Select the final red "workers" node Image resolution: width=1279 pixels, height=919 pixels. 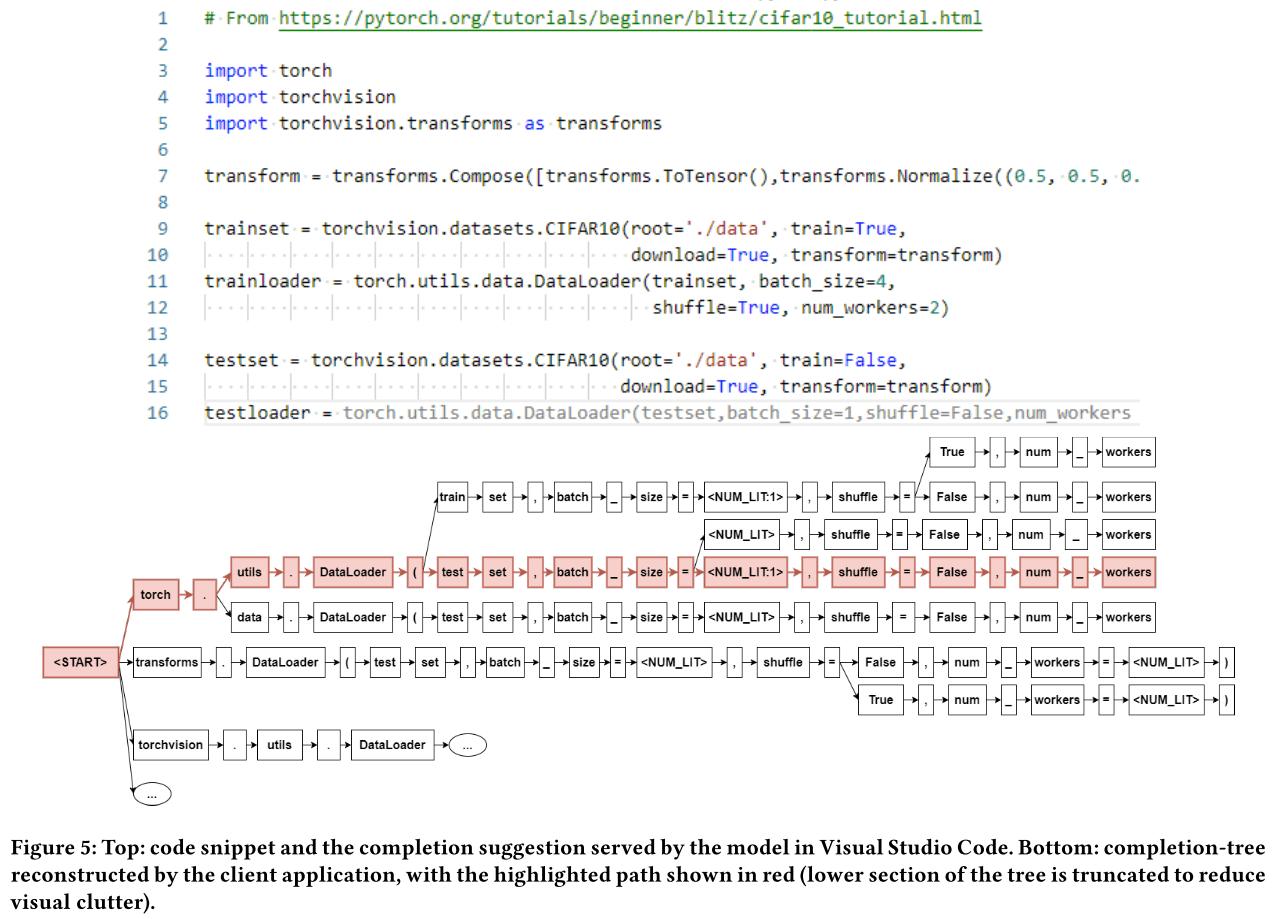pyautogui.click(x=1128, y=572)
